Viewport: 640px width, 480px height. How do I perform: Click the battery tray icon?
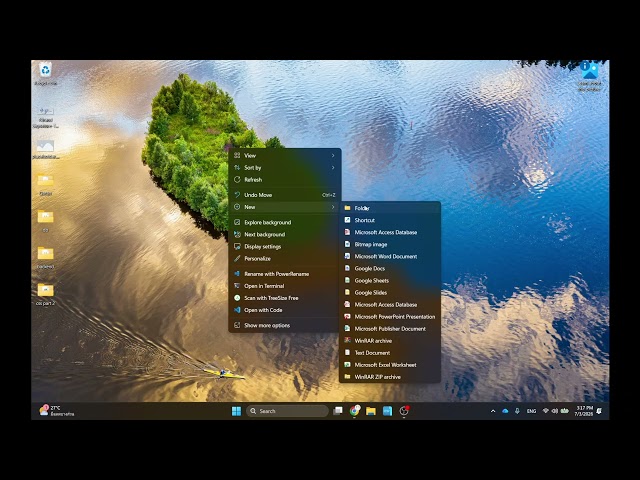coord(564,411)
